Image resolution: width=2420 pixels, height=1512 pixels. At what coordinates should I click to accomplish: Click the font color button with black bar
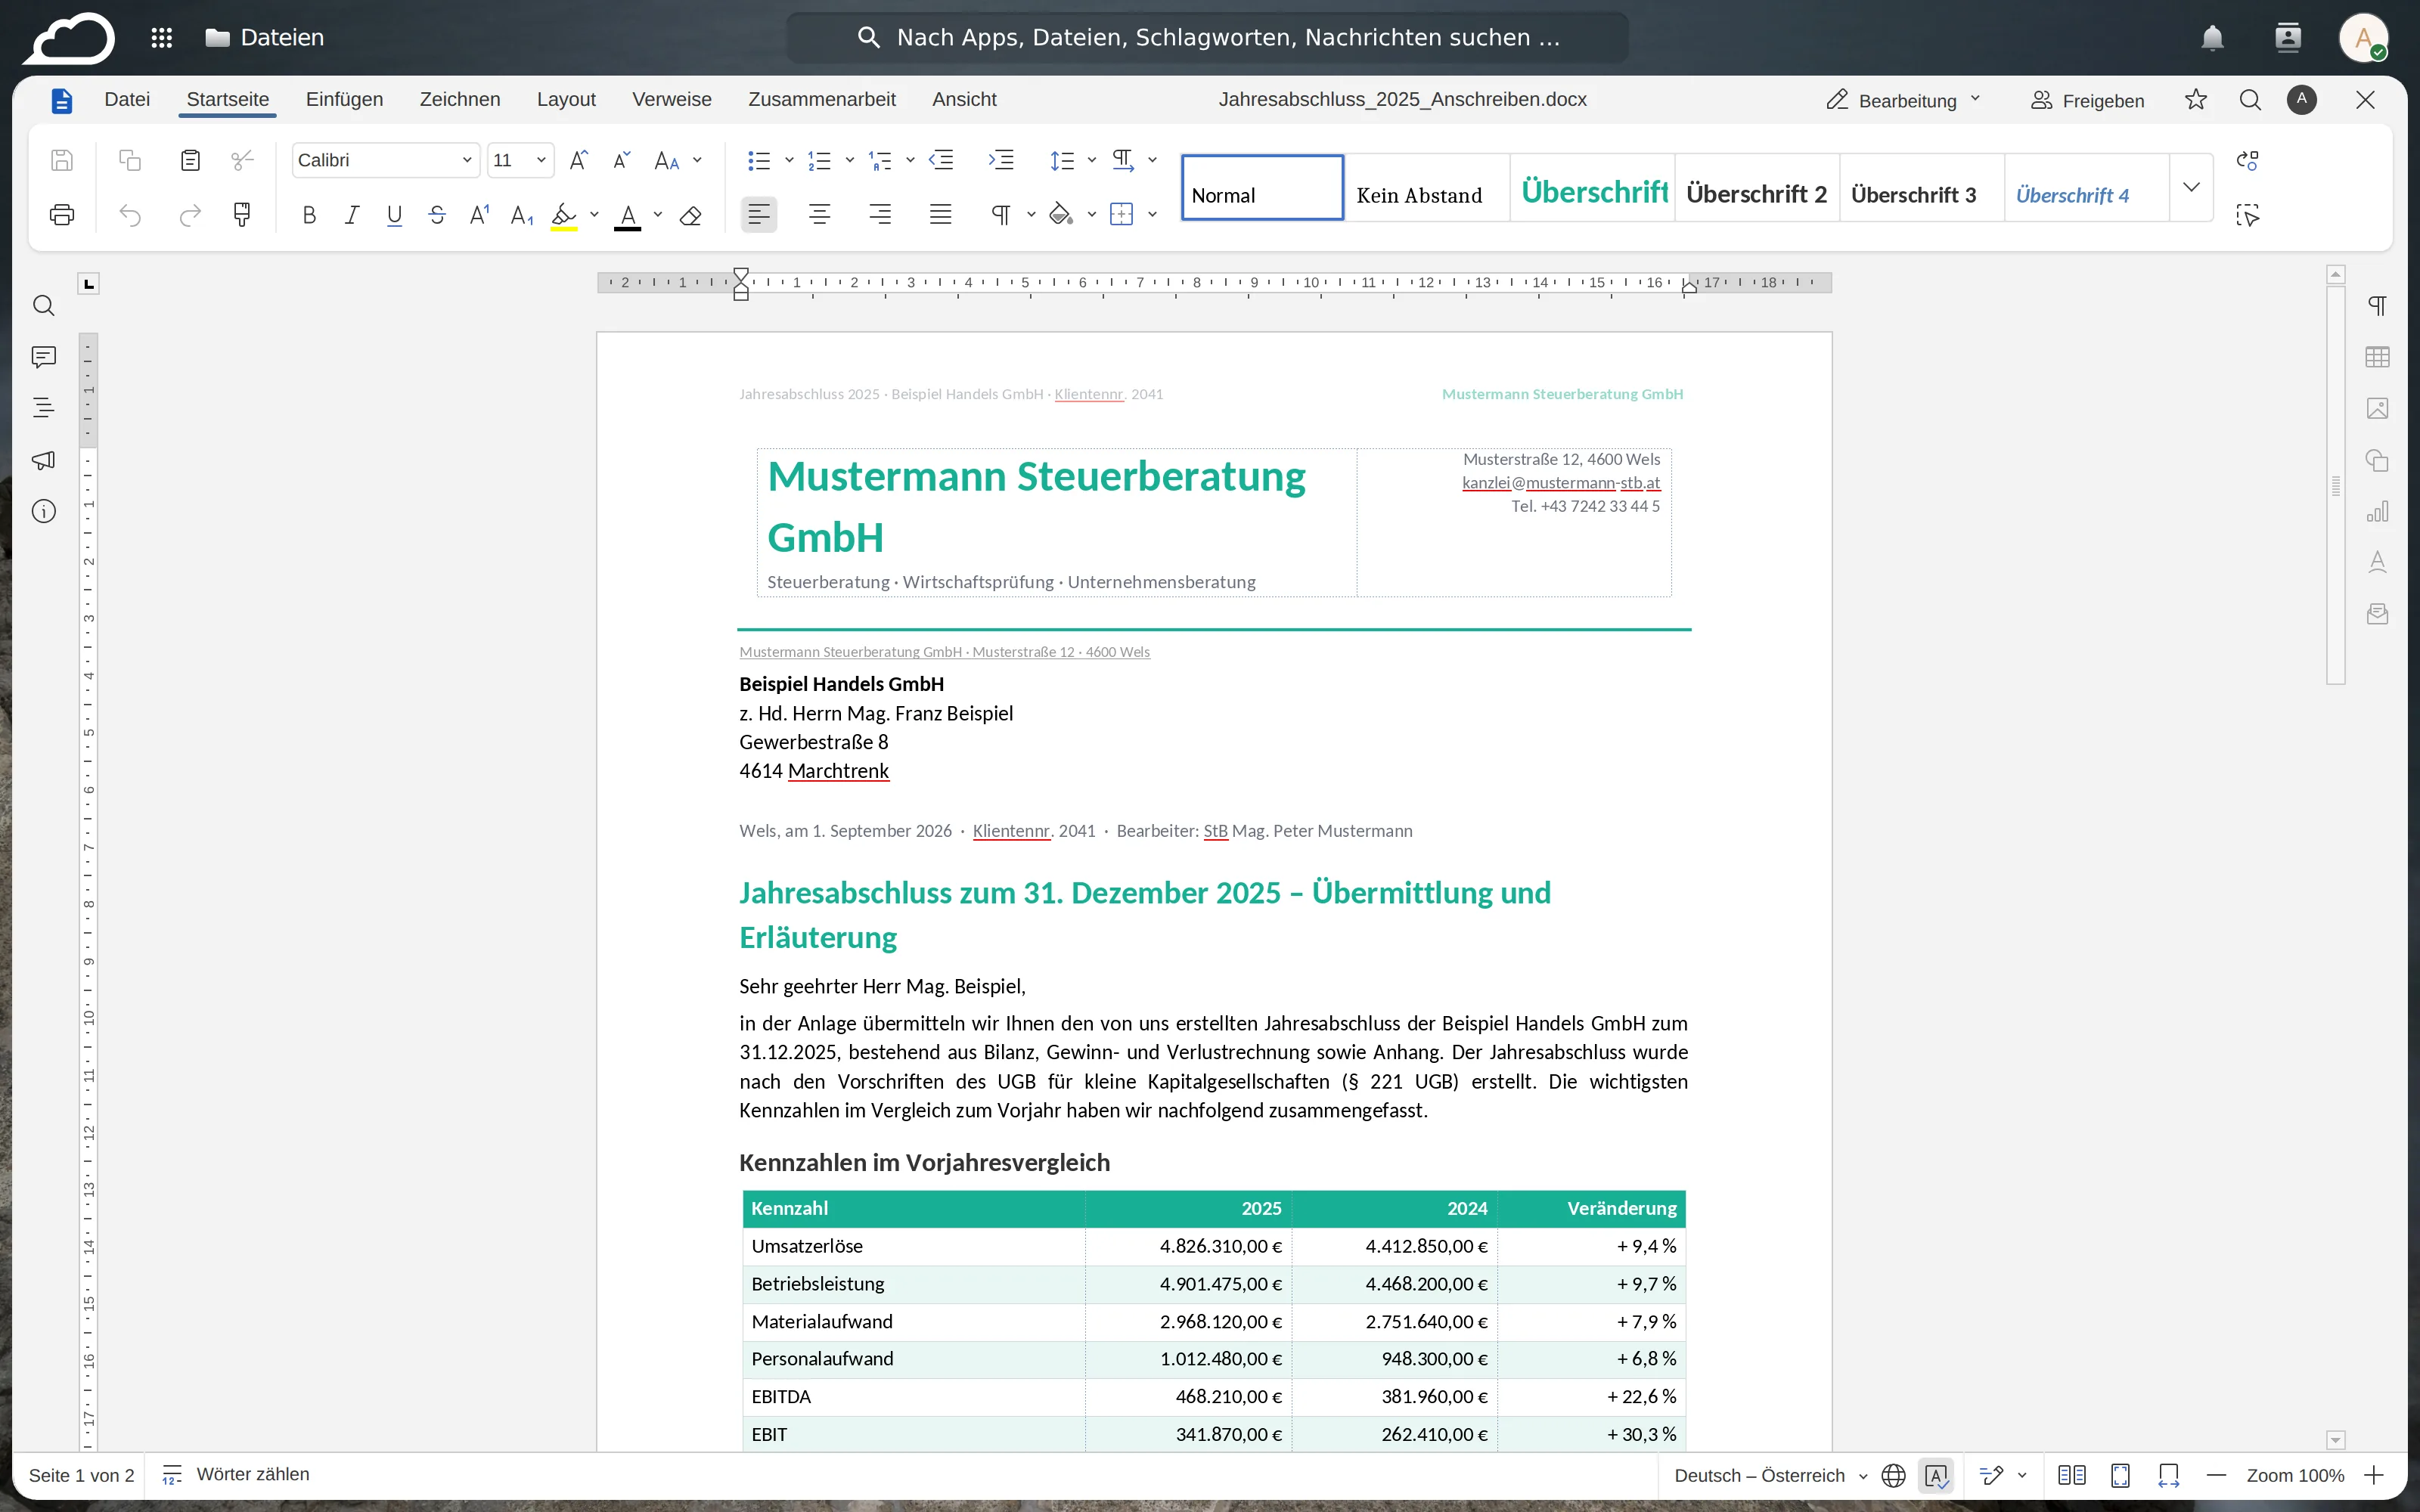[627, 215]
